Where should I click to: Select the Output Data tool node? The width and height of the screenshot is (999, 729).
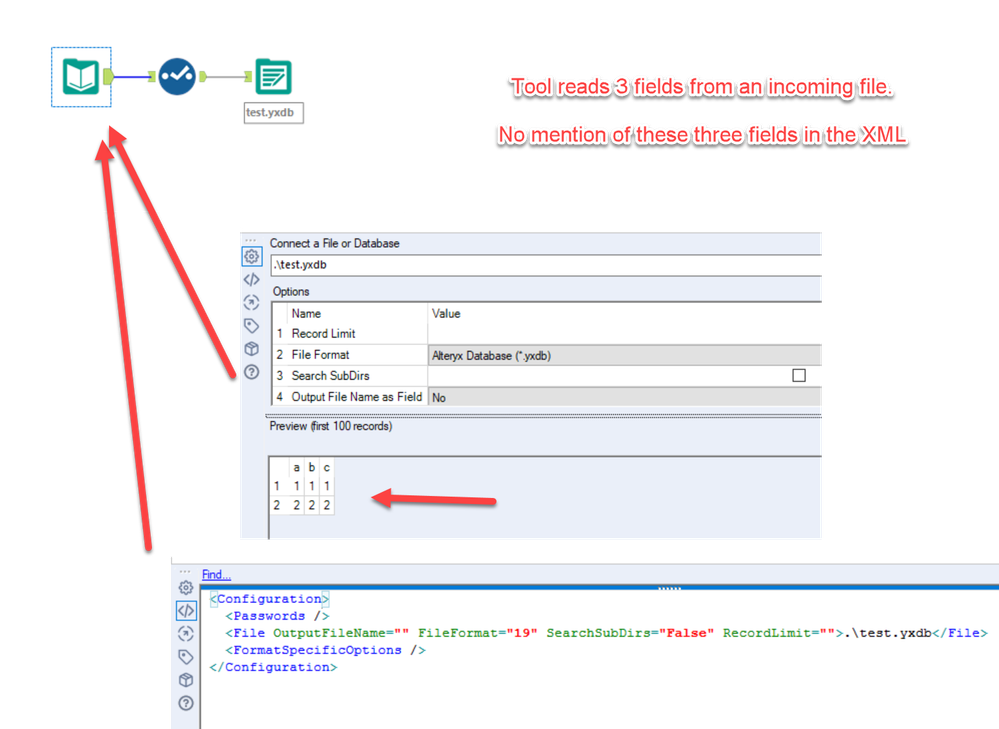click(273, 76)
